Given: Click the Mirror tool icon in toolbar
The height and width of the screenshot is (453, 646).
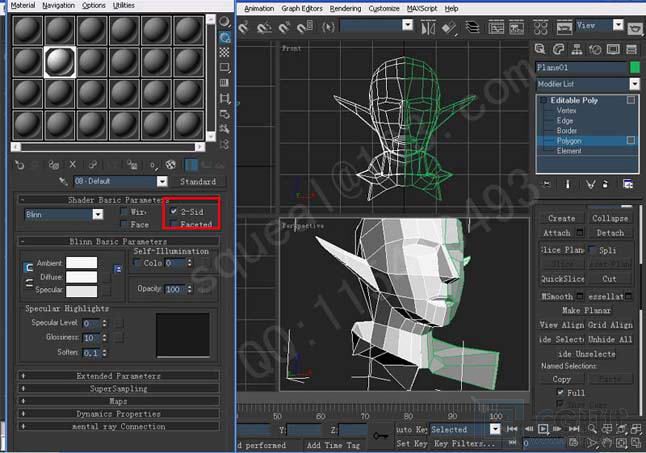Looking at the screenshot, I should point(428,27).
